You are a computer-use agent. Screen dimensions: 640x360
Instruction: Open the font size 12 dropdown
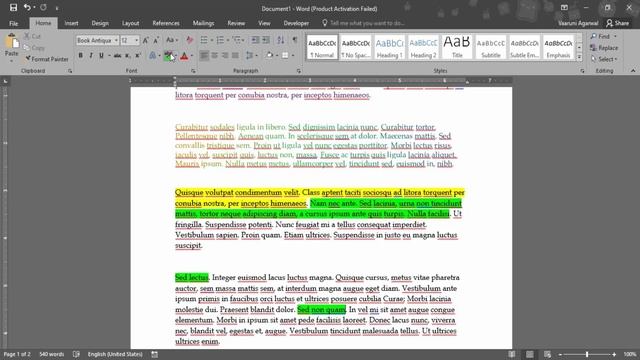(136, 40)
